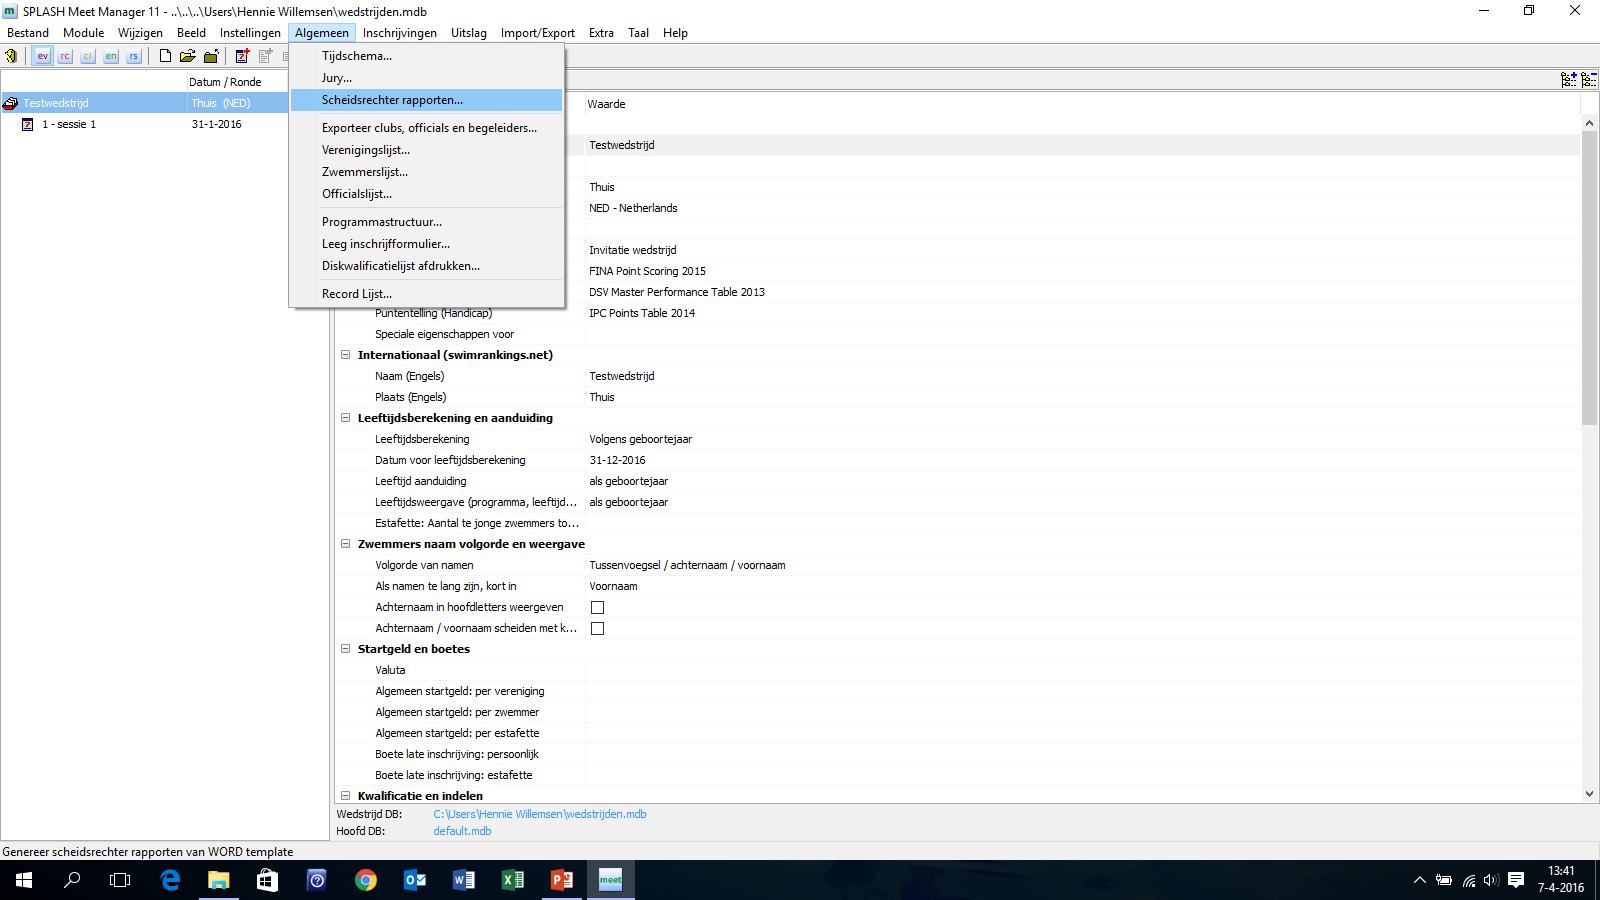The image size is (1600, 900).
Task: Toggle 'Achternaam in hoofdletters weergeven' checkbox
Action: [597, 607]
